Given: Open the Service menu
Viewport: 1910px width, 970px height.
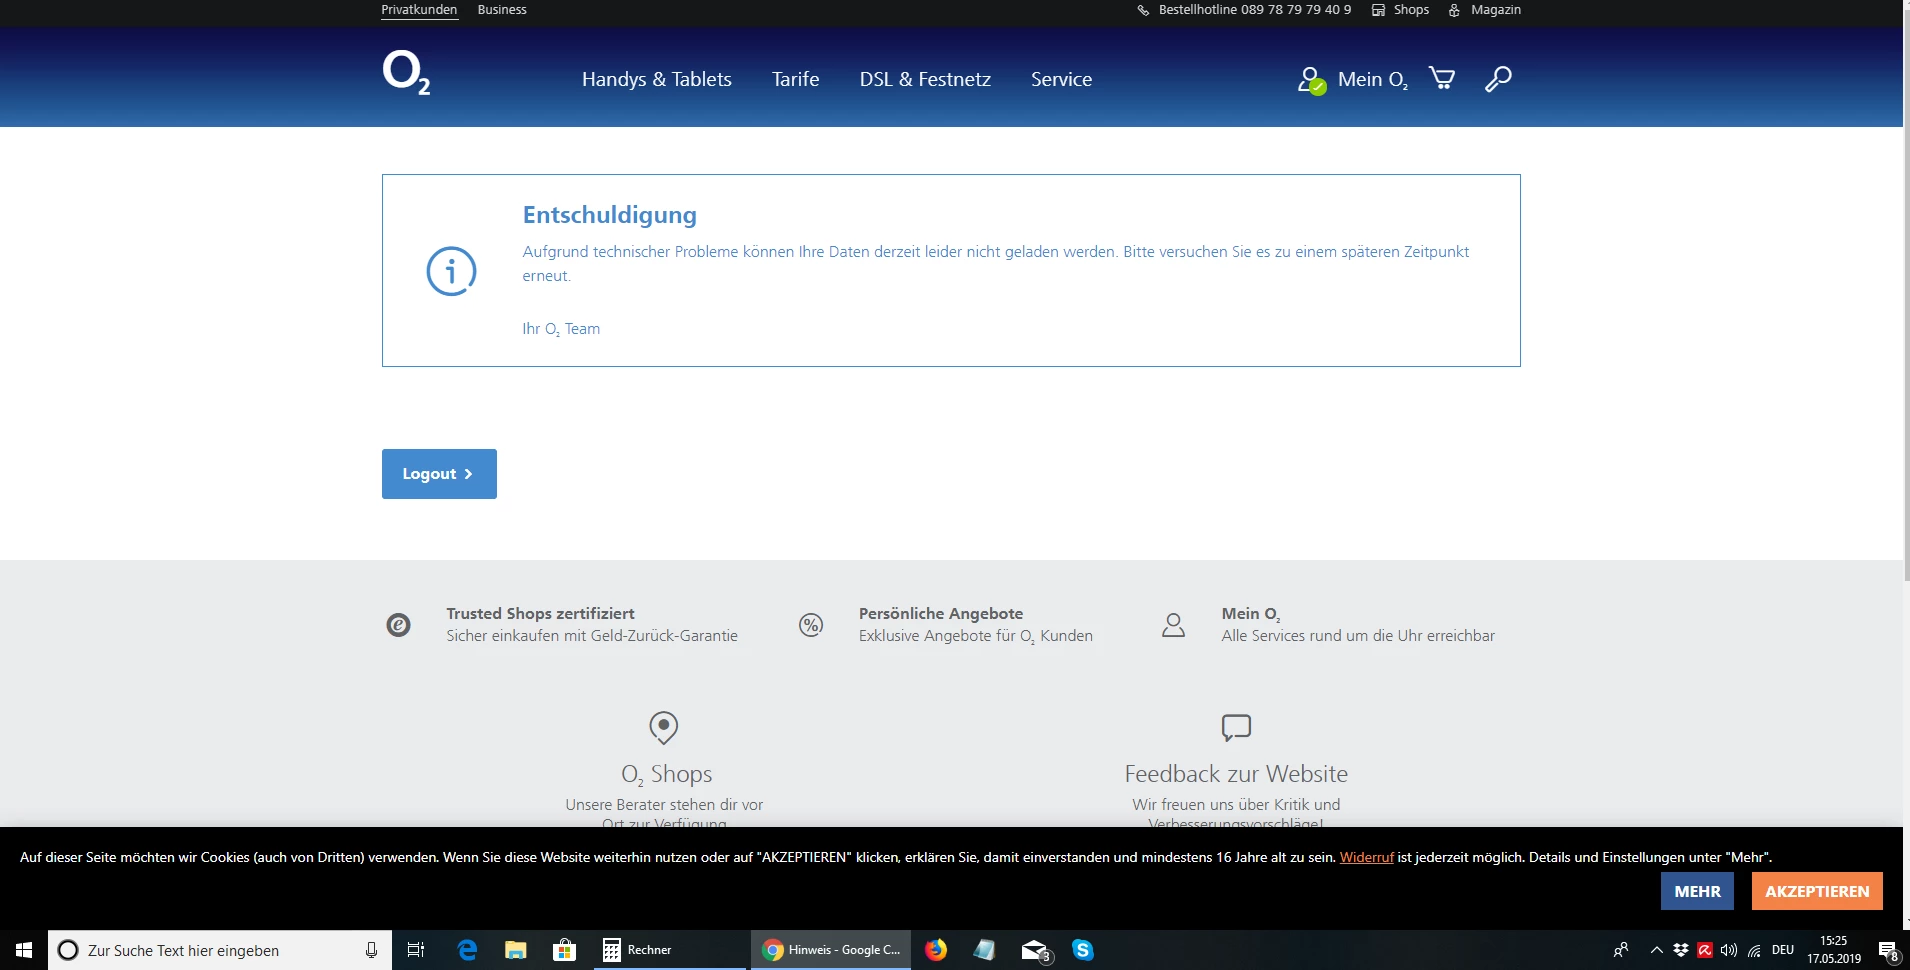Looking at the screenshot, I should point(1062,79).
